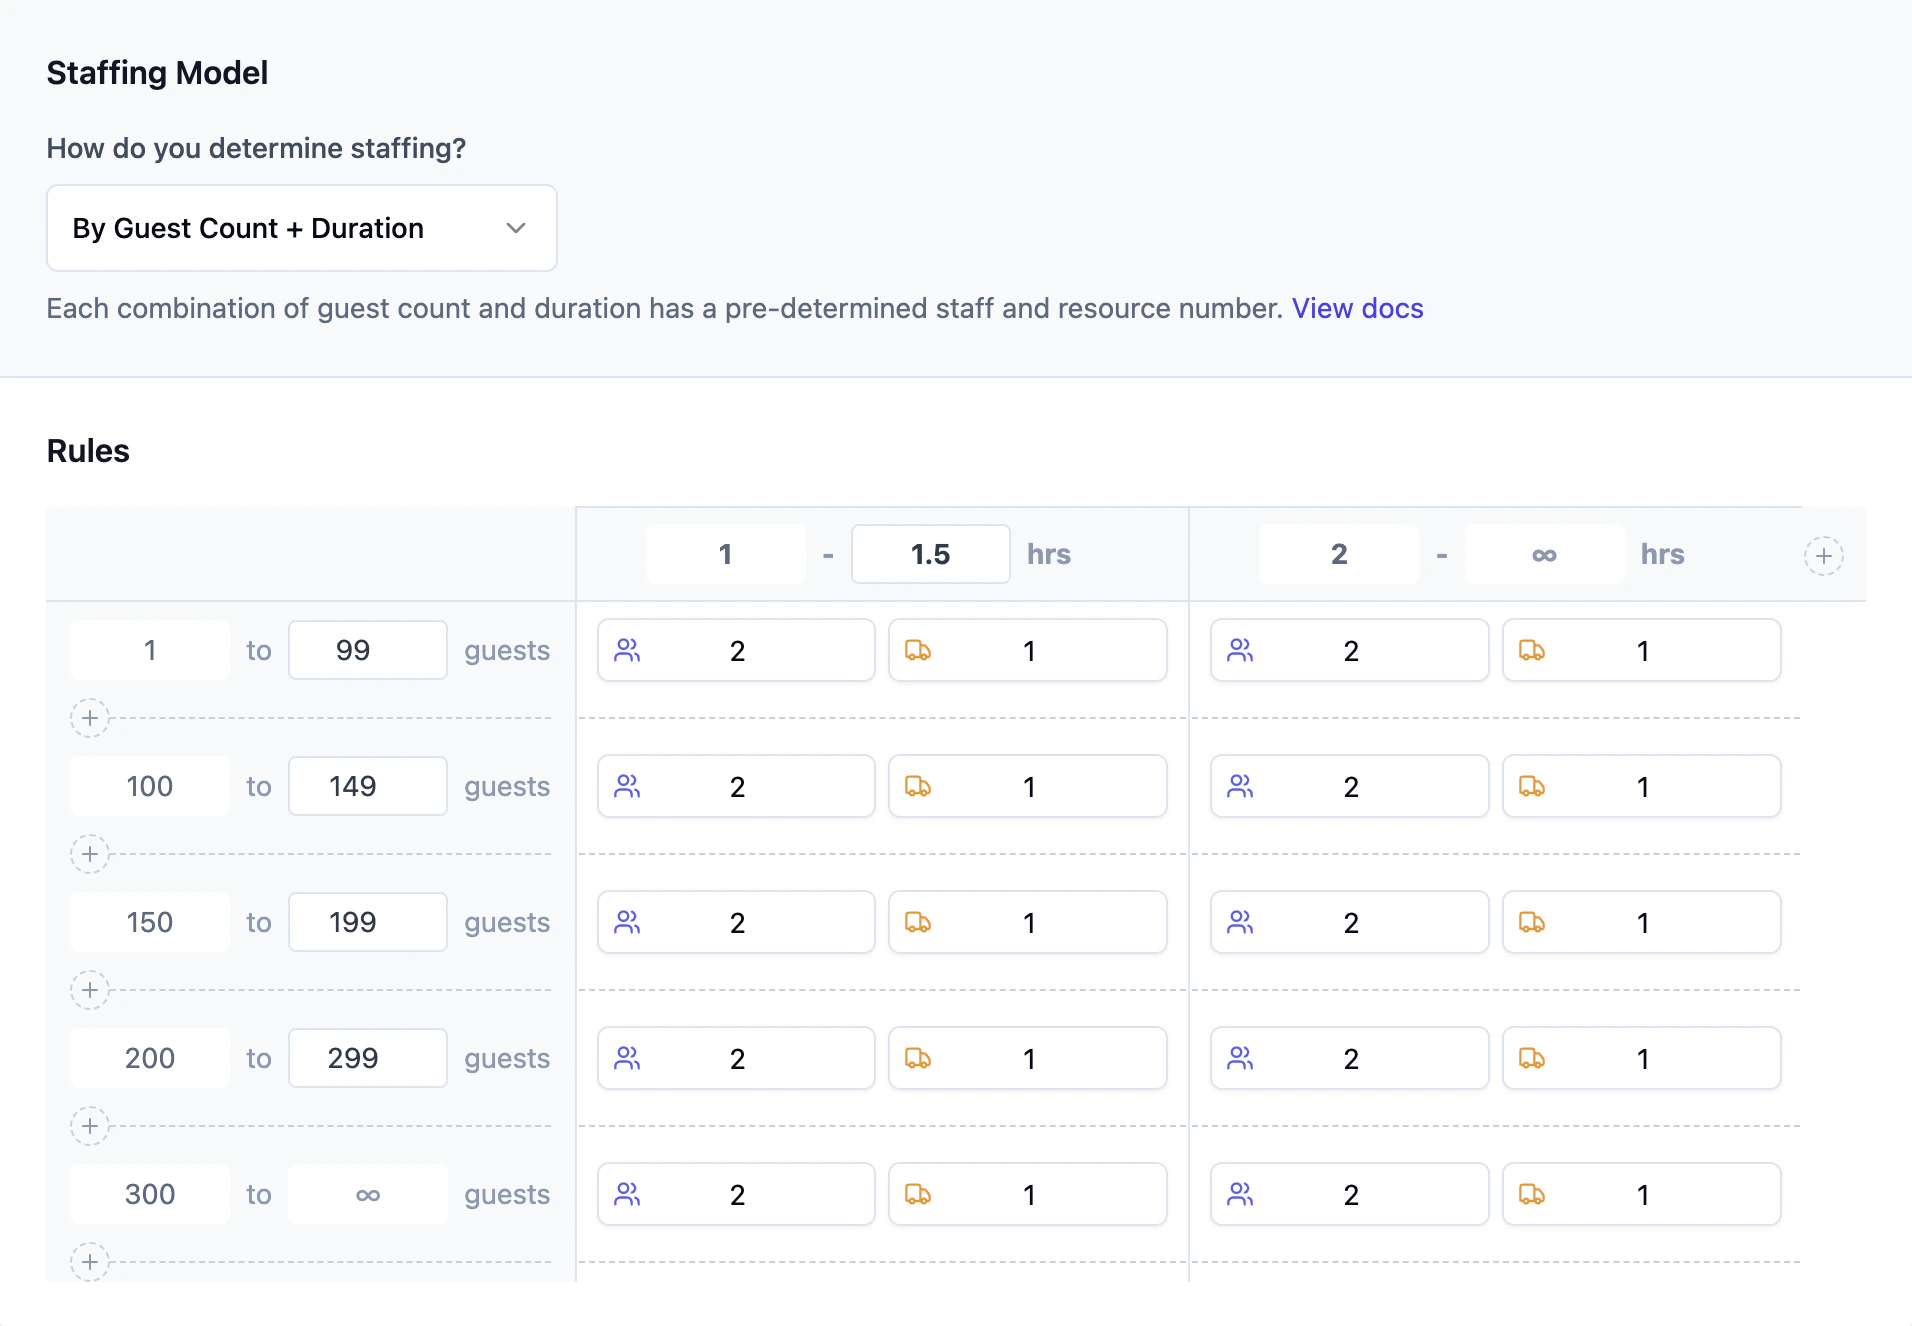Viewport: 1912px width, 1326px height.
Task: Edit the 1.5 hrs duration field
Action: [x=930, y=554]
